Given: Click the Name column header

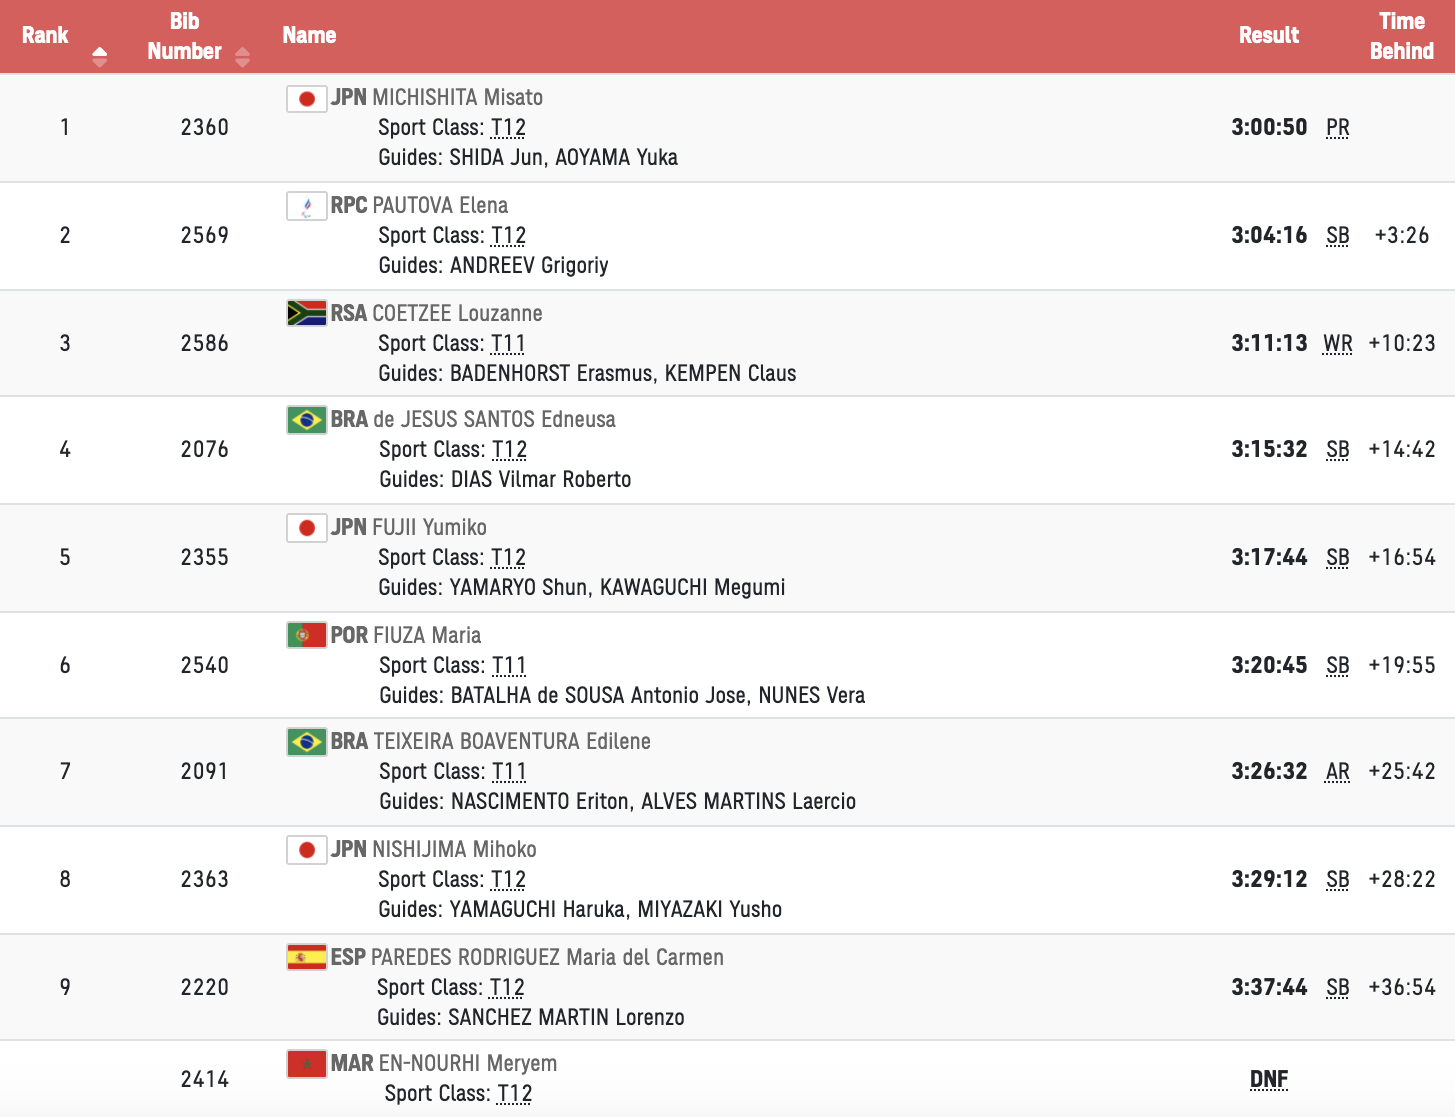Looking at the screenshot, I should tap(309, 36).
